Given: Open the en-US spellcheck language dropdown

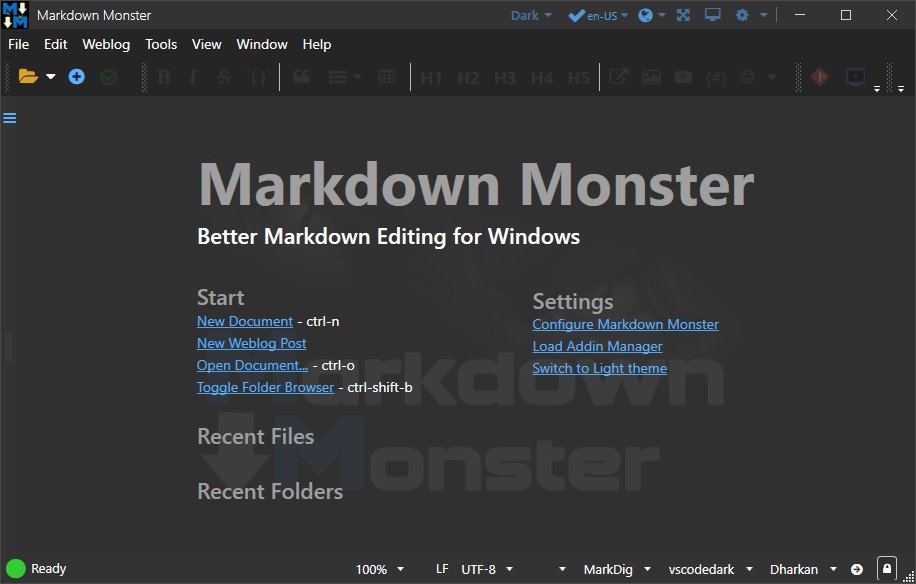Looking at the screenshot, I should [597, 15].
